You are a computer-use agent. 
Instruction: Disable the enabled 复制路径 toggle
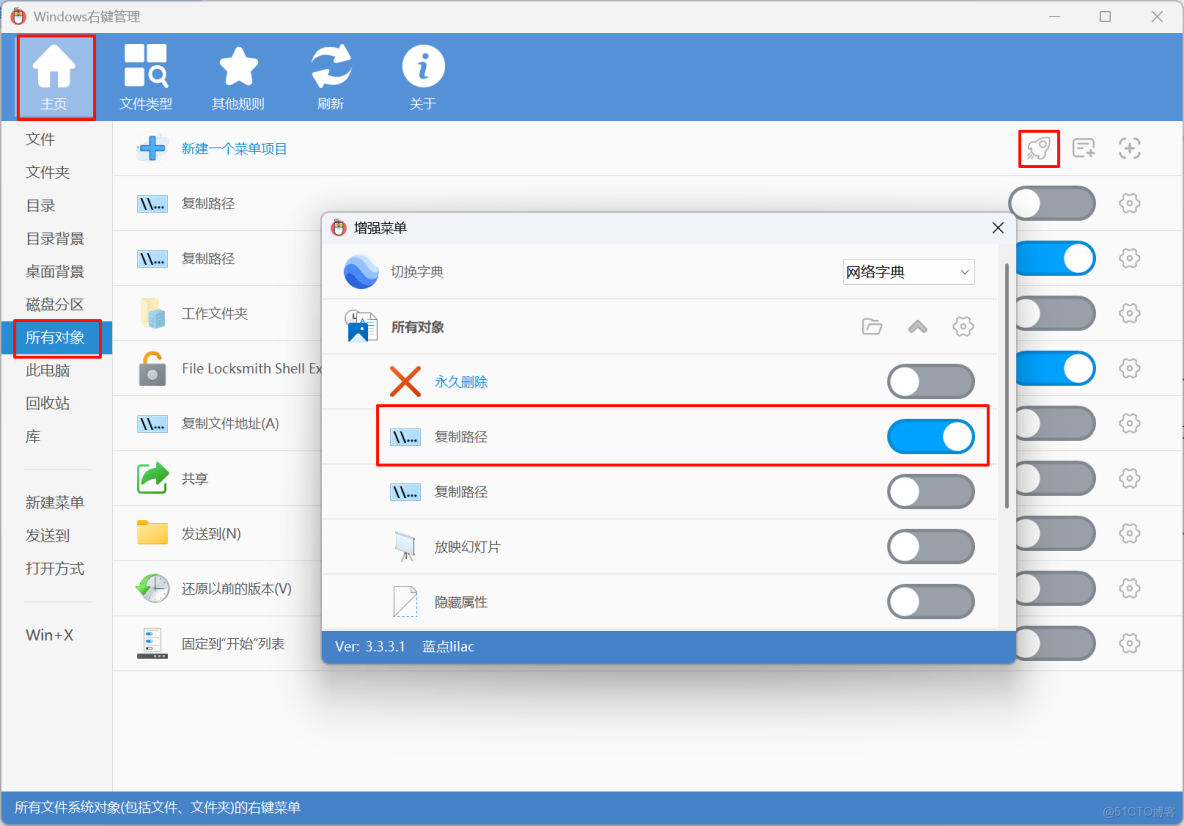point(931,437)
